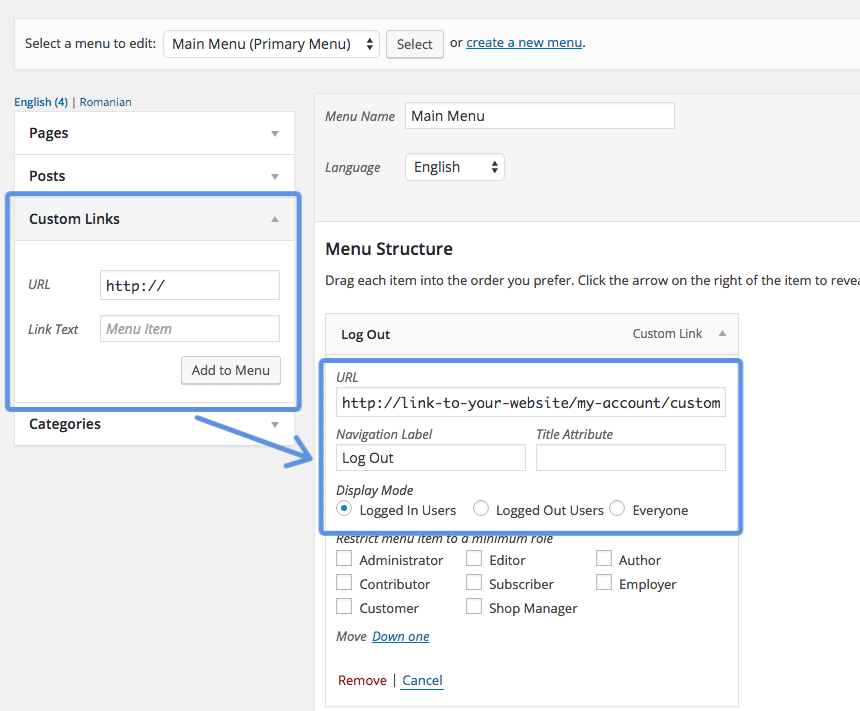
Task: Expand the Categories panel
Action: pos(275,424)
